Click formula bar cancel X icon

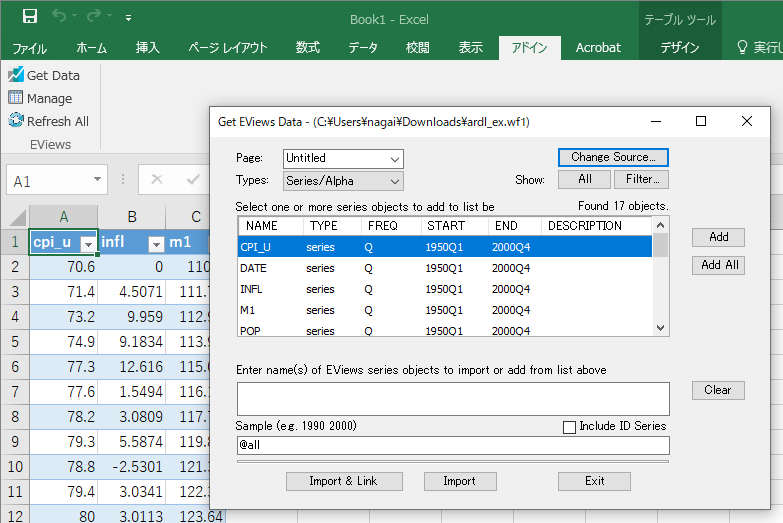coord(157,179)
